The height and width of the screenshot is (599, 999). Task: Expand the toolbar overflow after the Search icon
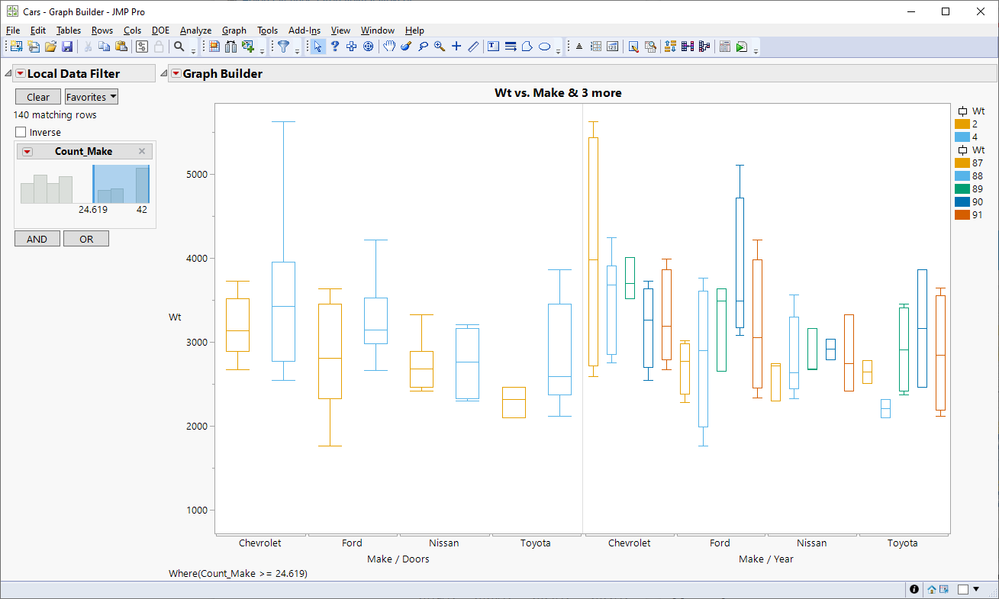[194, 50]
